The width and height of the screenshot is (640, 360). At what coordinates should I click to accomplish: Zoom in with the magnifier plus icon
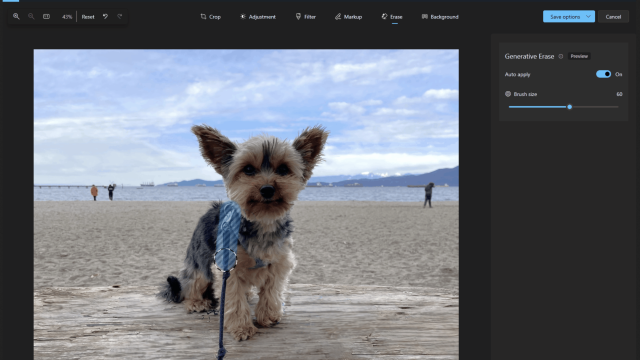[16, 16]
